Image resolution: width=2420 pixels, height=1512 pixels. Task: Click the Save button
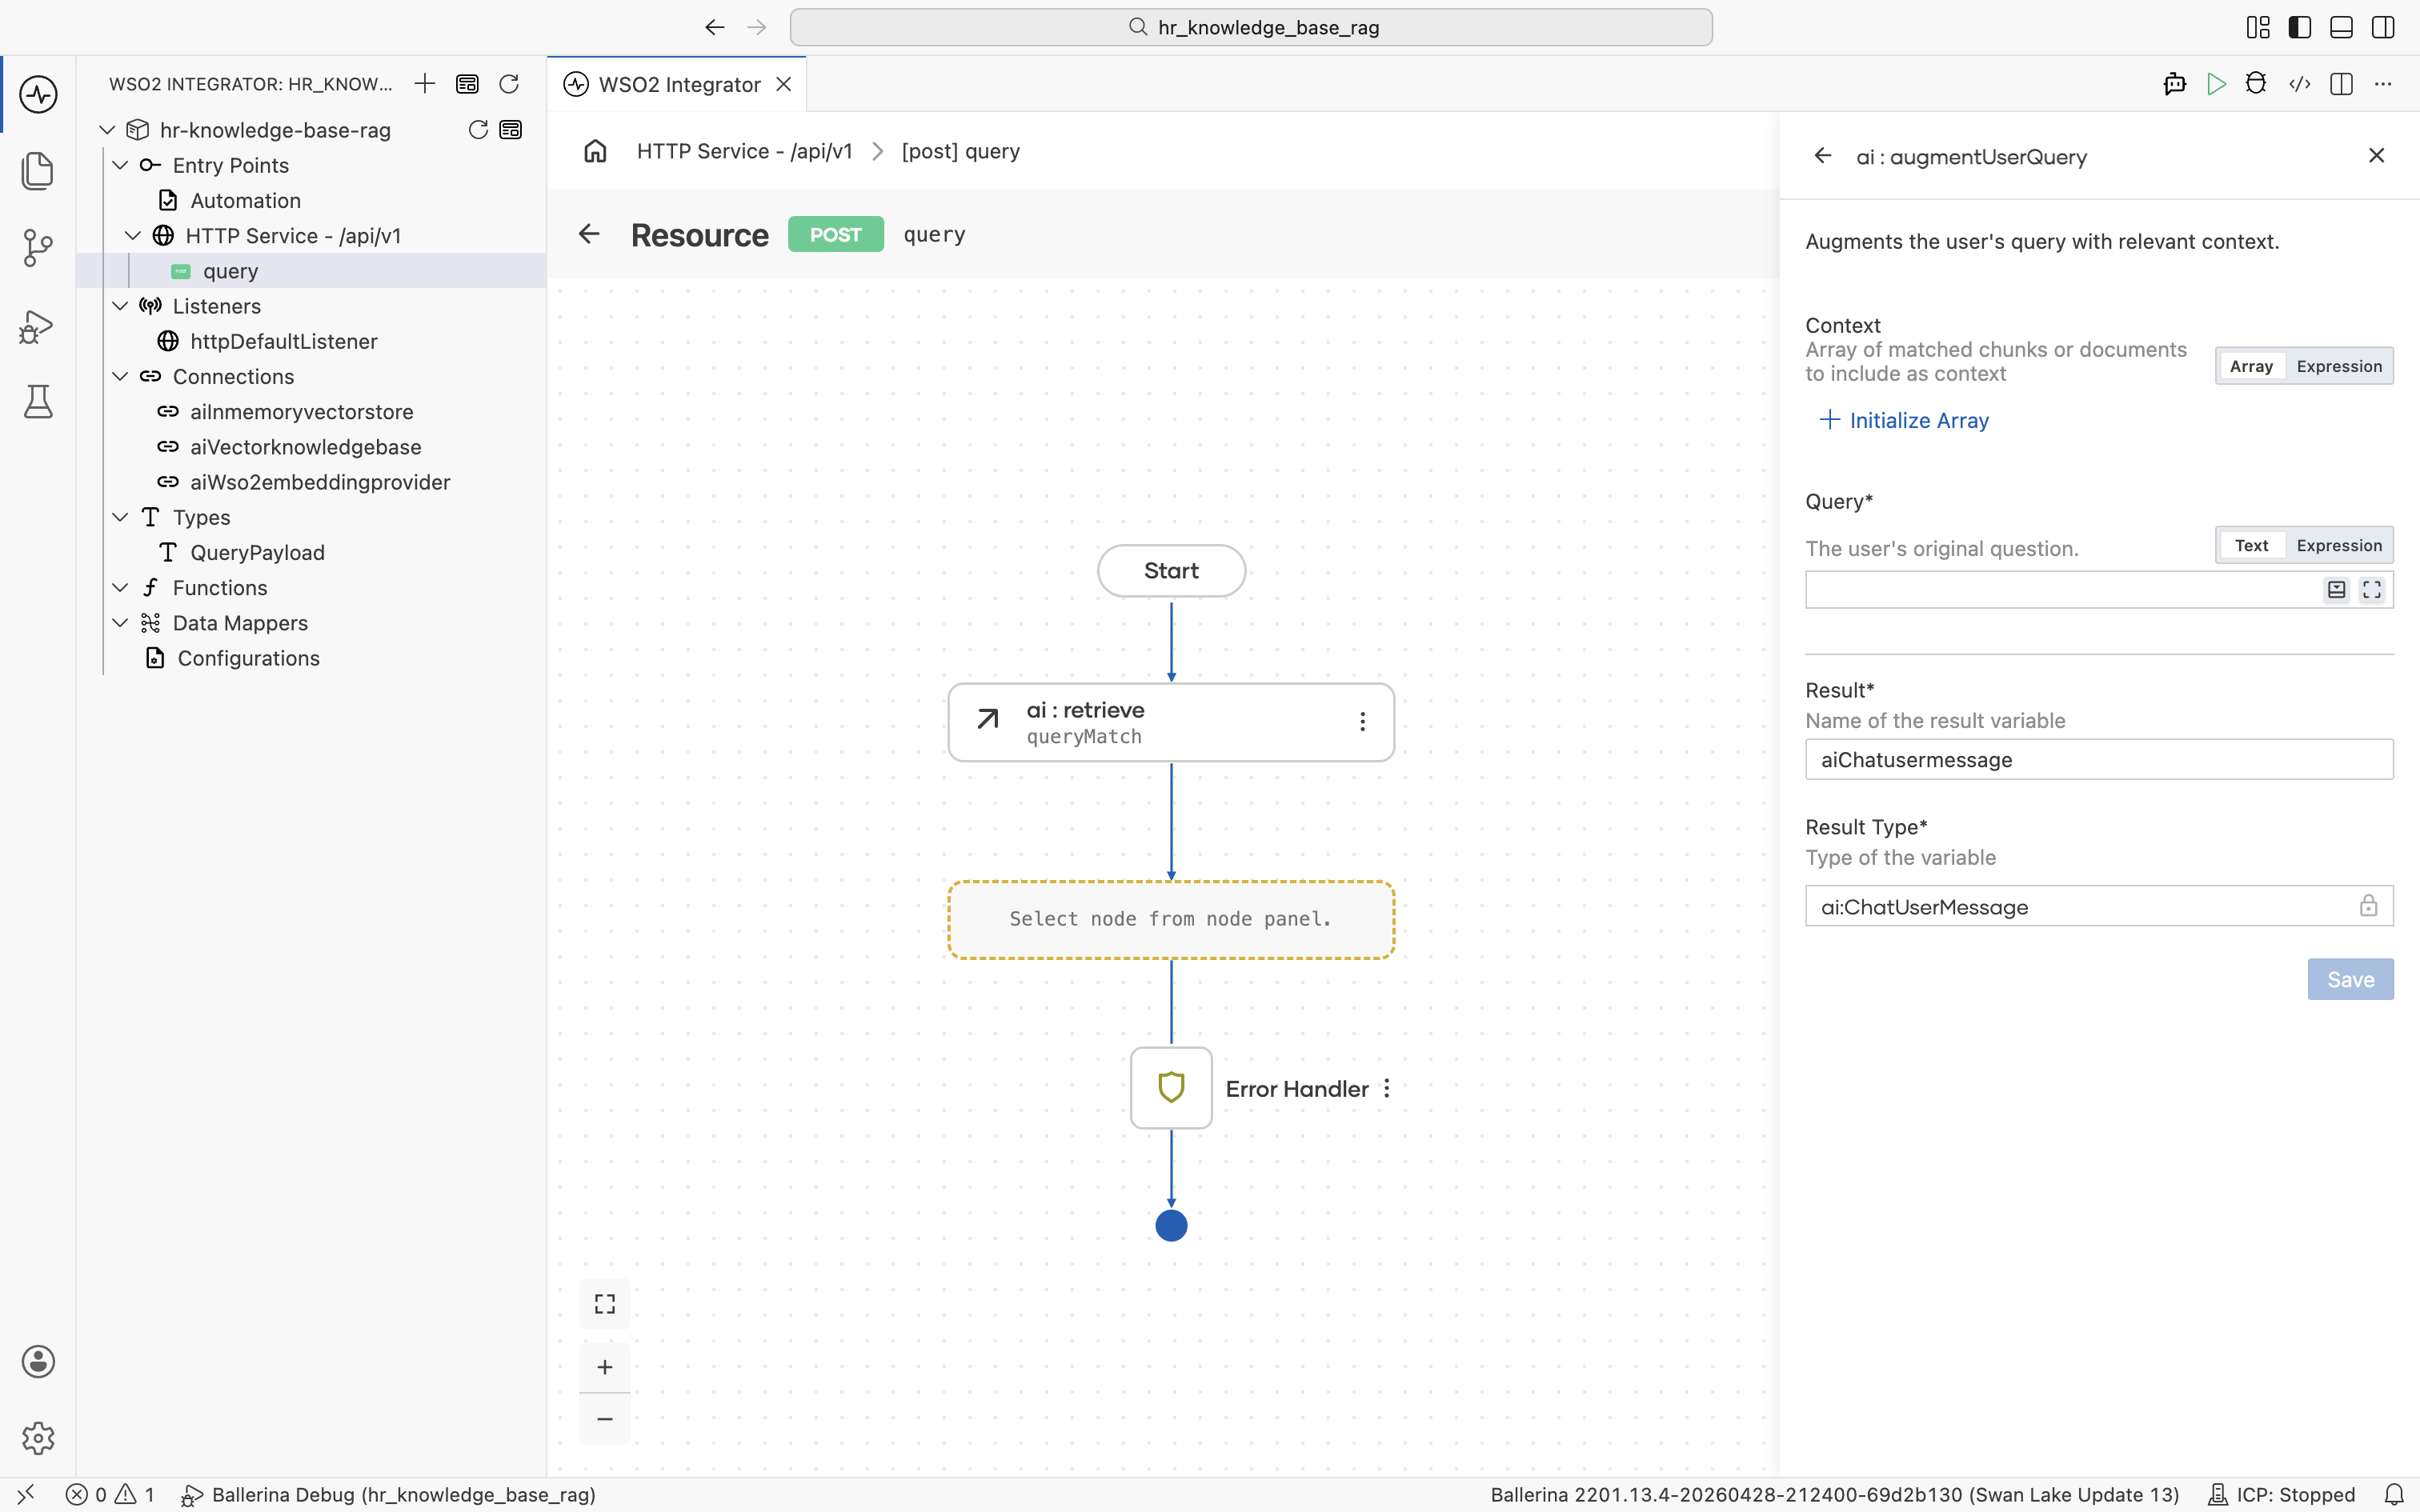[x=2350, y=979]
